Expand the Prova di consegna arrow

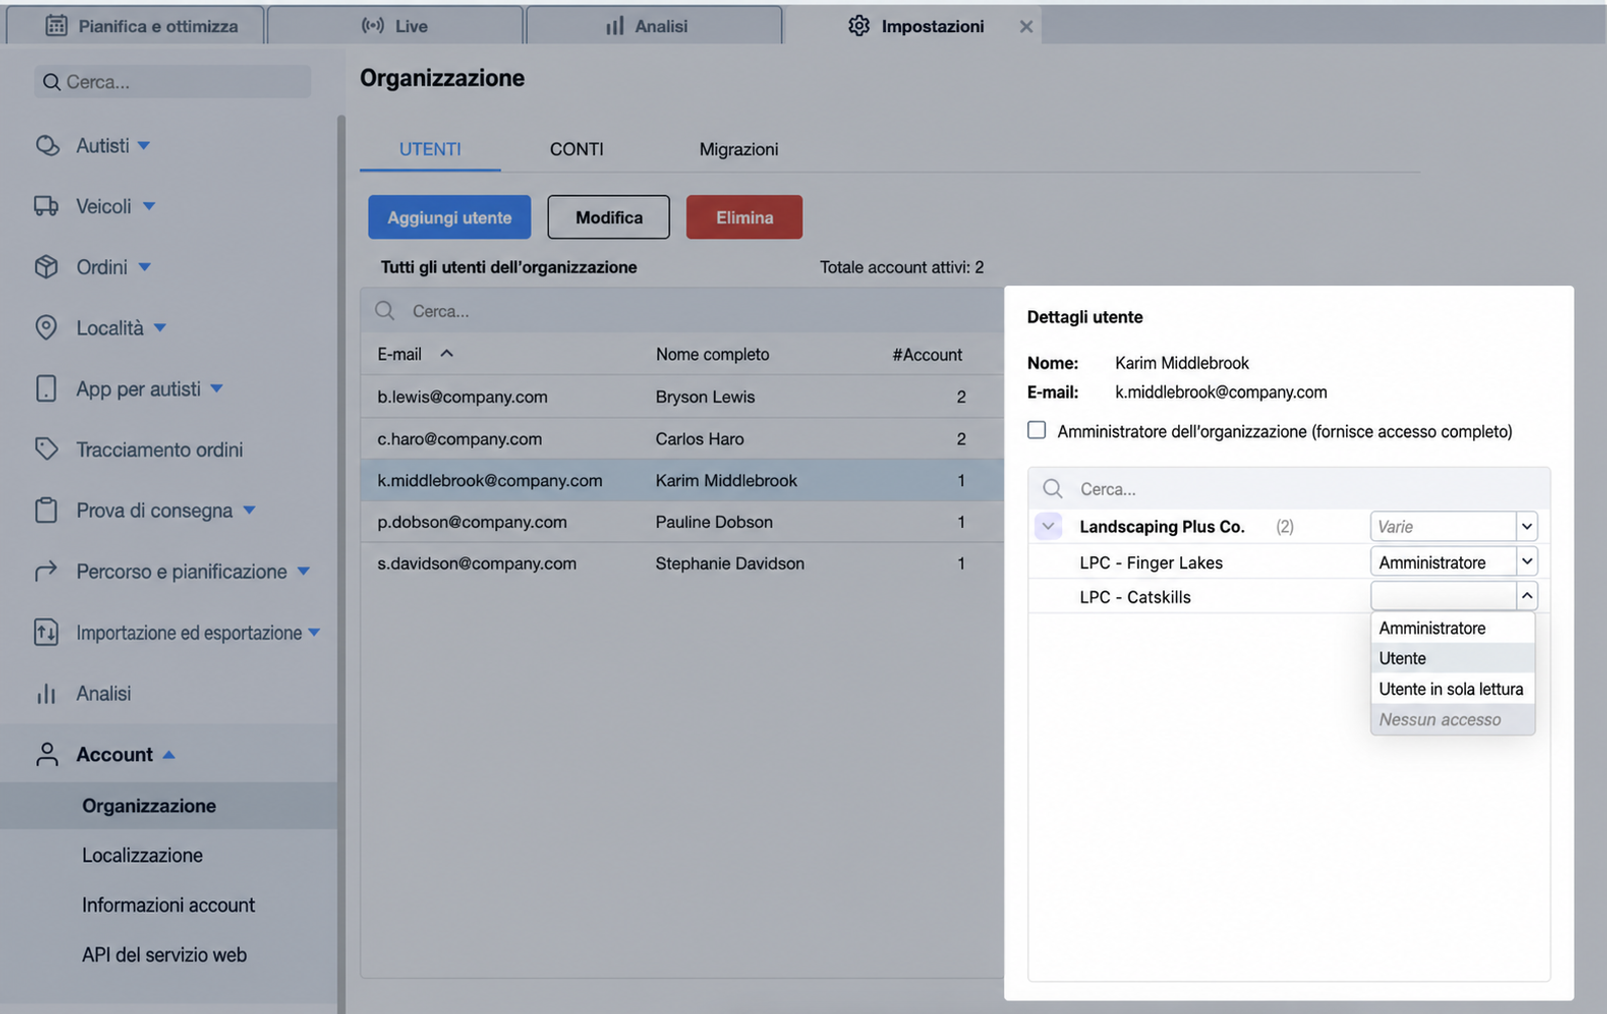[249, 510]
